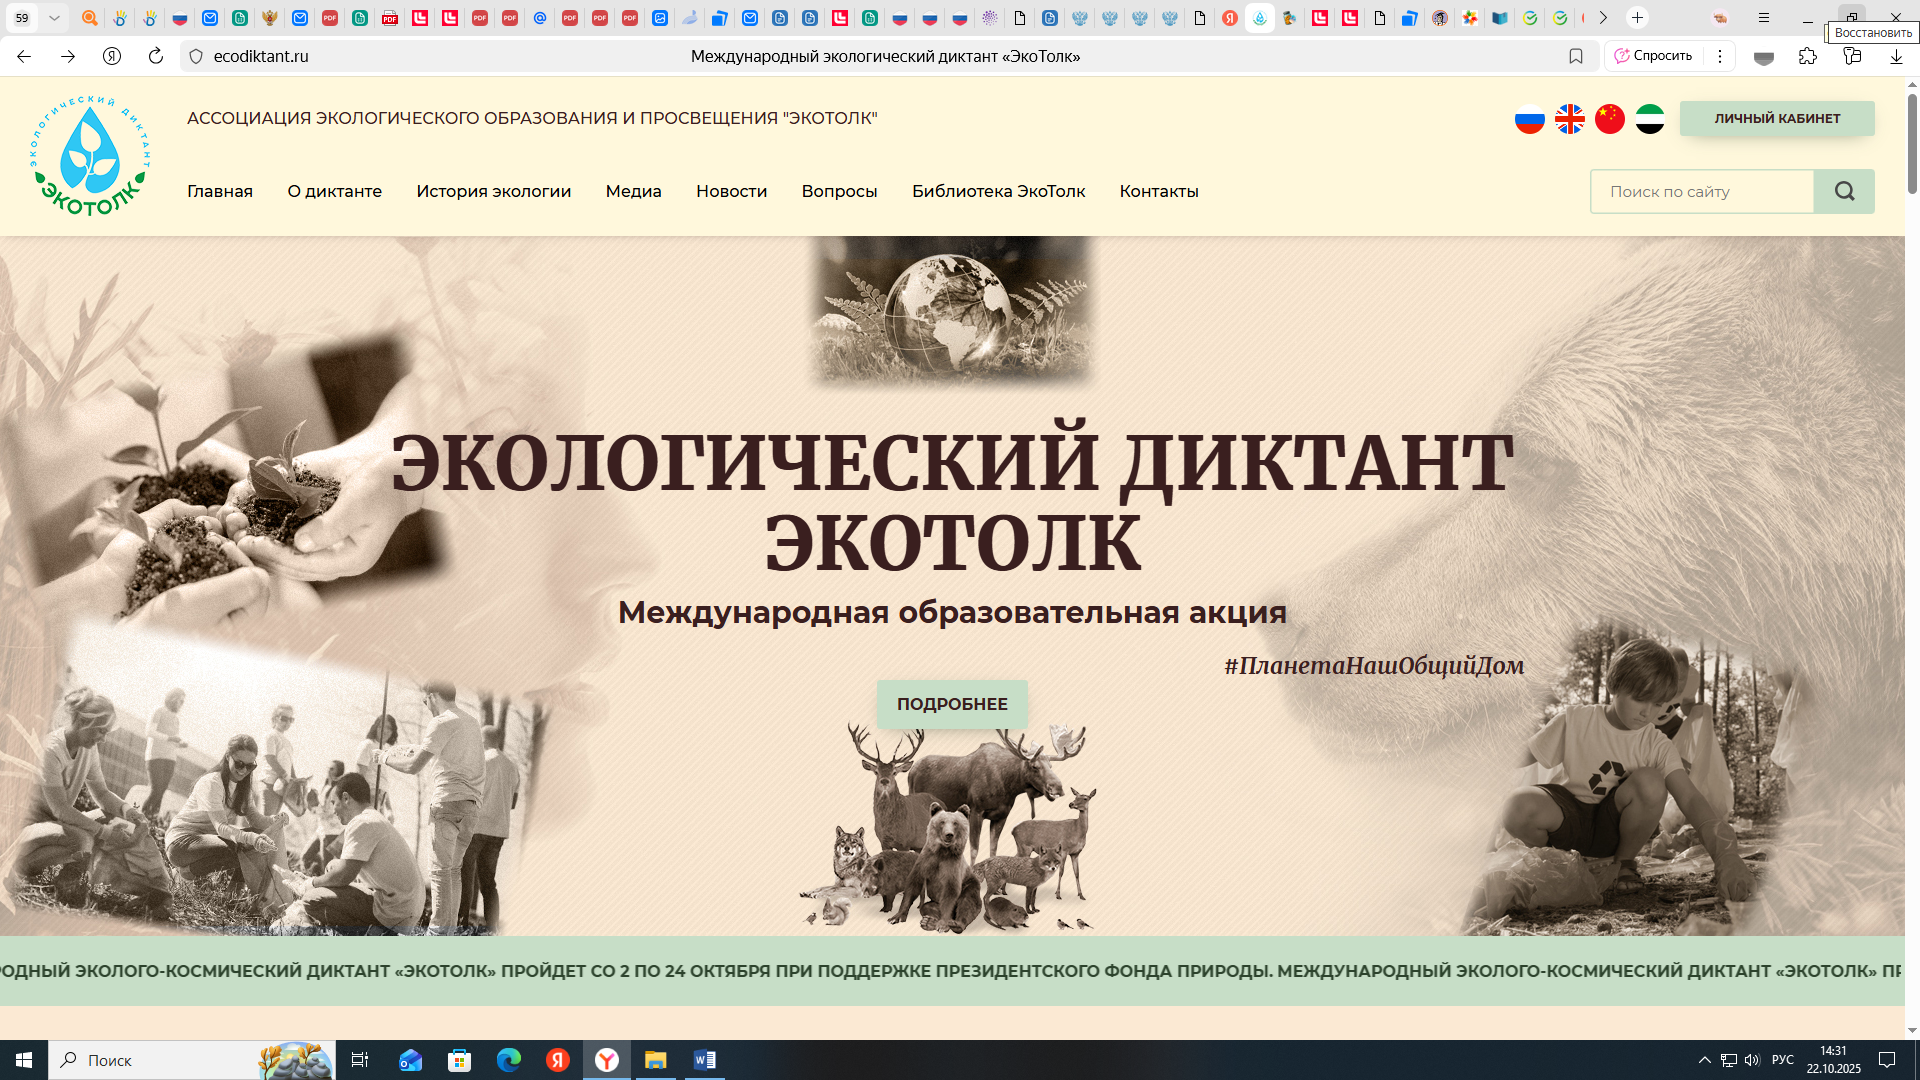Open the site protection shield icon
Image resolution: width=1920 pixels, height=1080 pixels.
click(x=196, y=56)
